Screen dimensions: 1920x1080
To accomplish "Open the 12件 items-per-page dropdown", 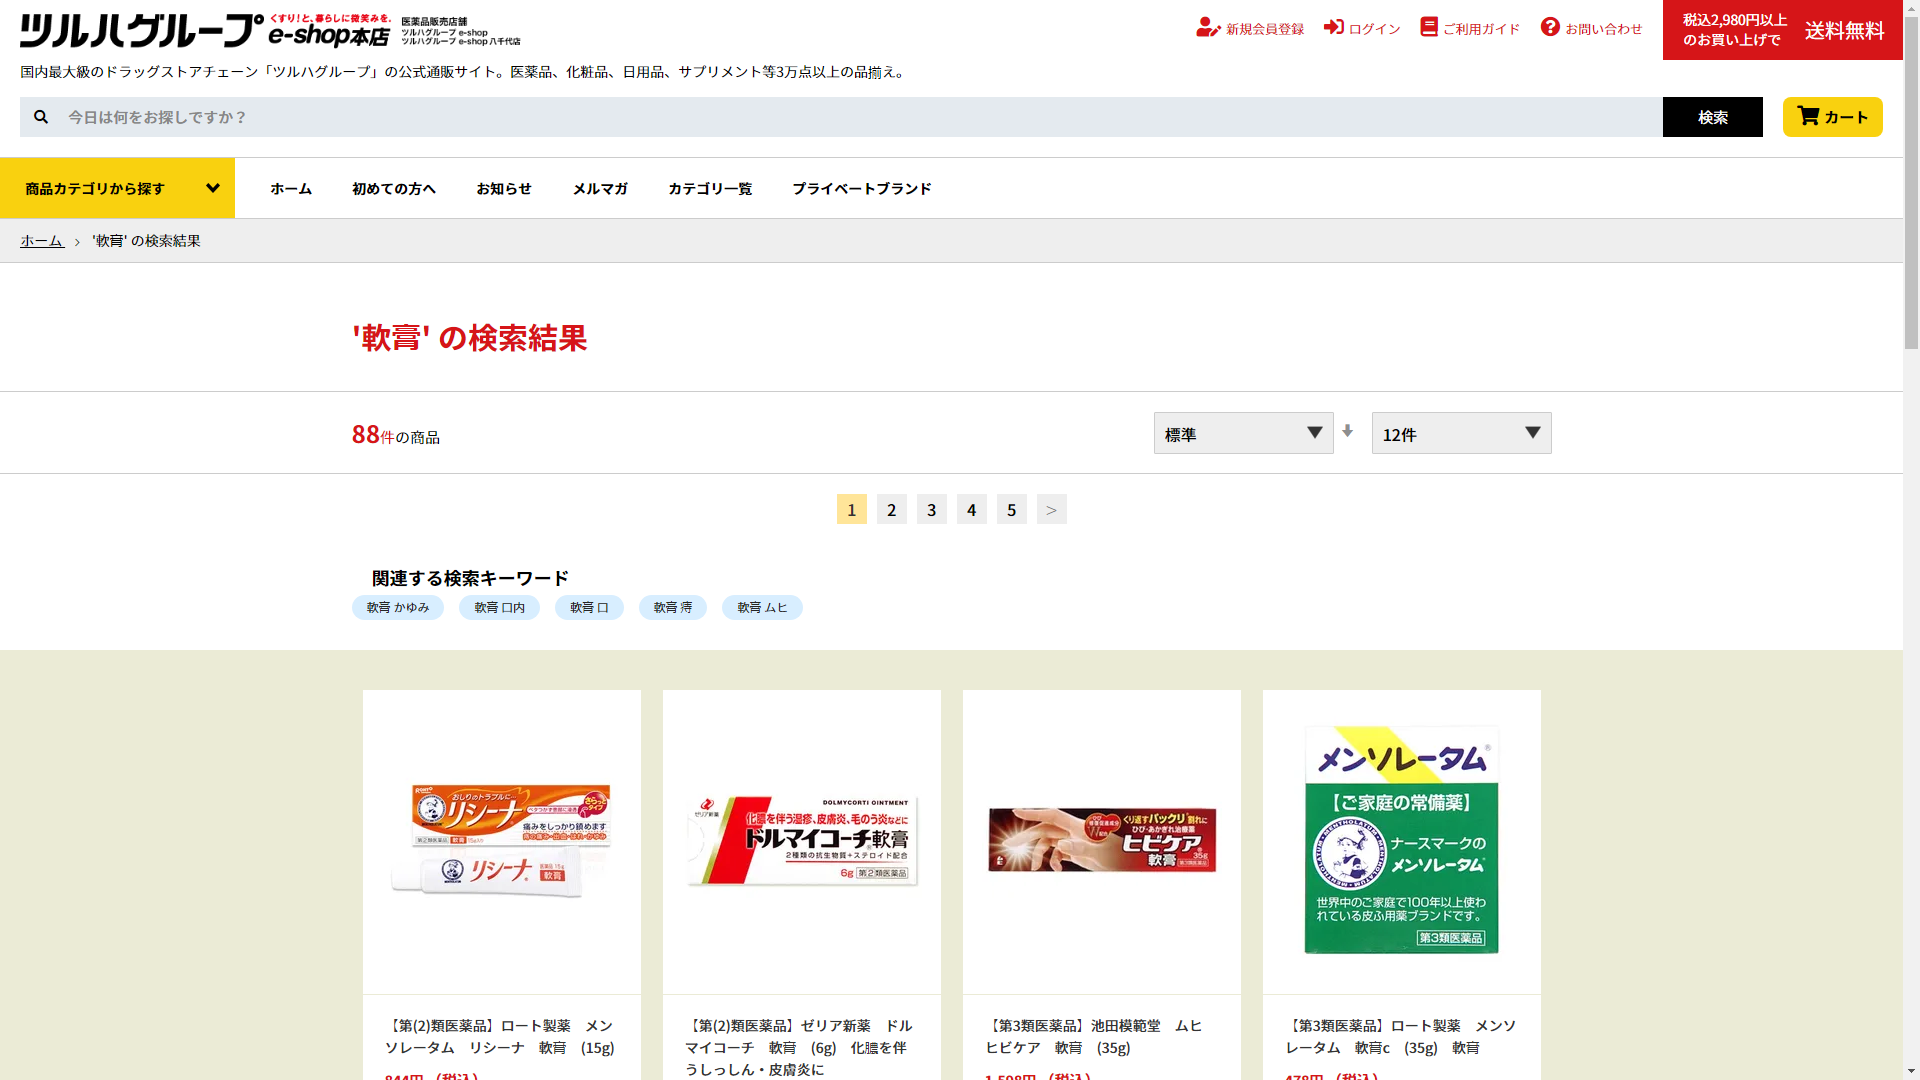I will click(x=1461, y=433).
